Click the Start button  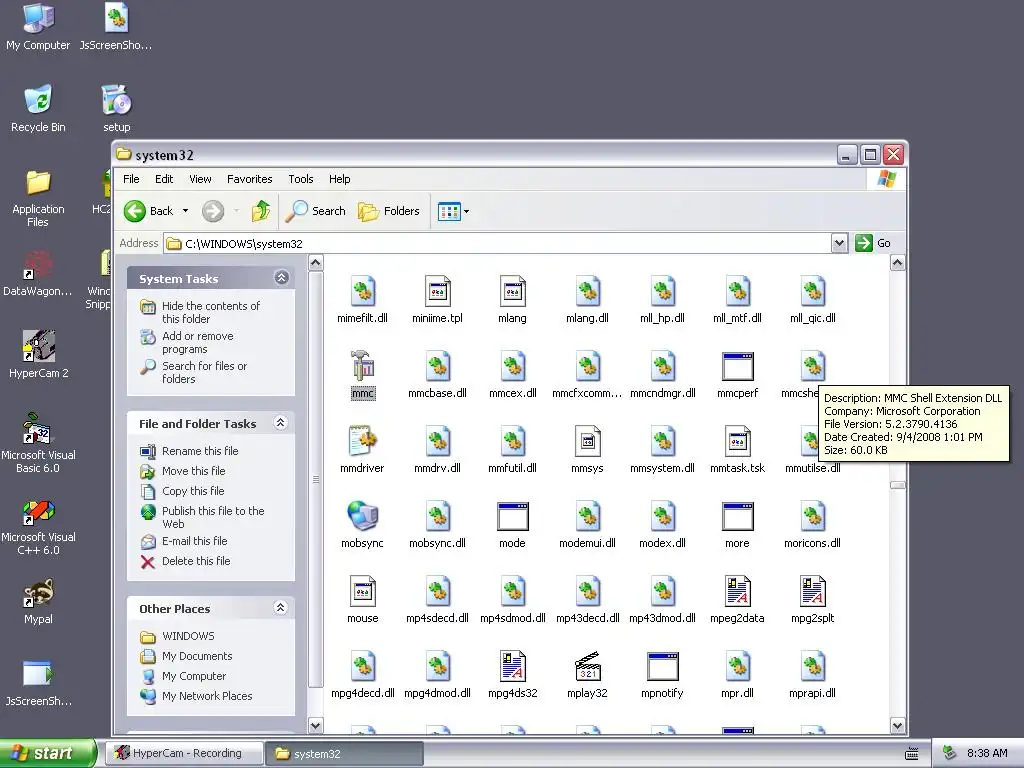click(47, 754)
